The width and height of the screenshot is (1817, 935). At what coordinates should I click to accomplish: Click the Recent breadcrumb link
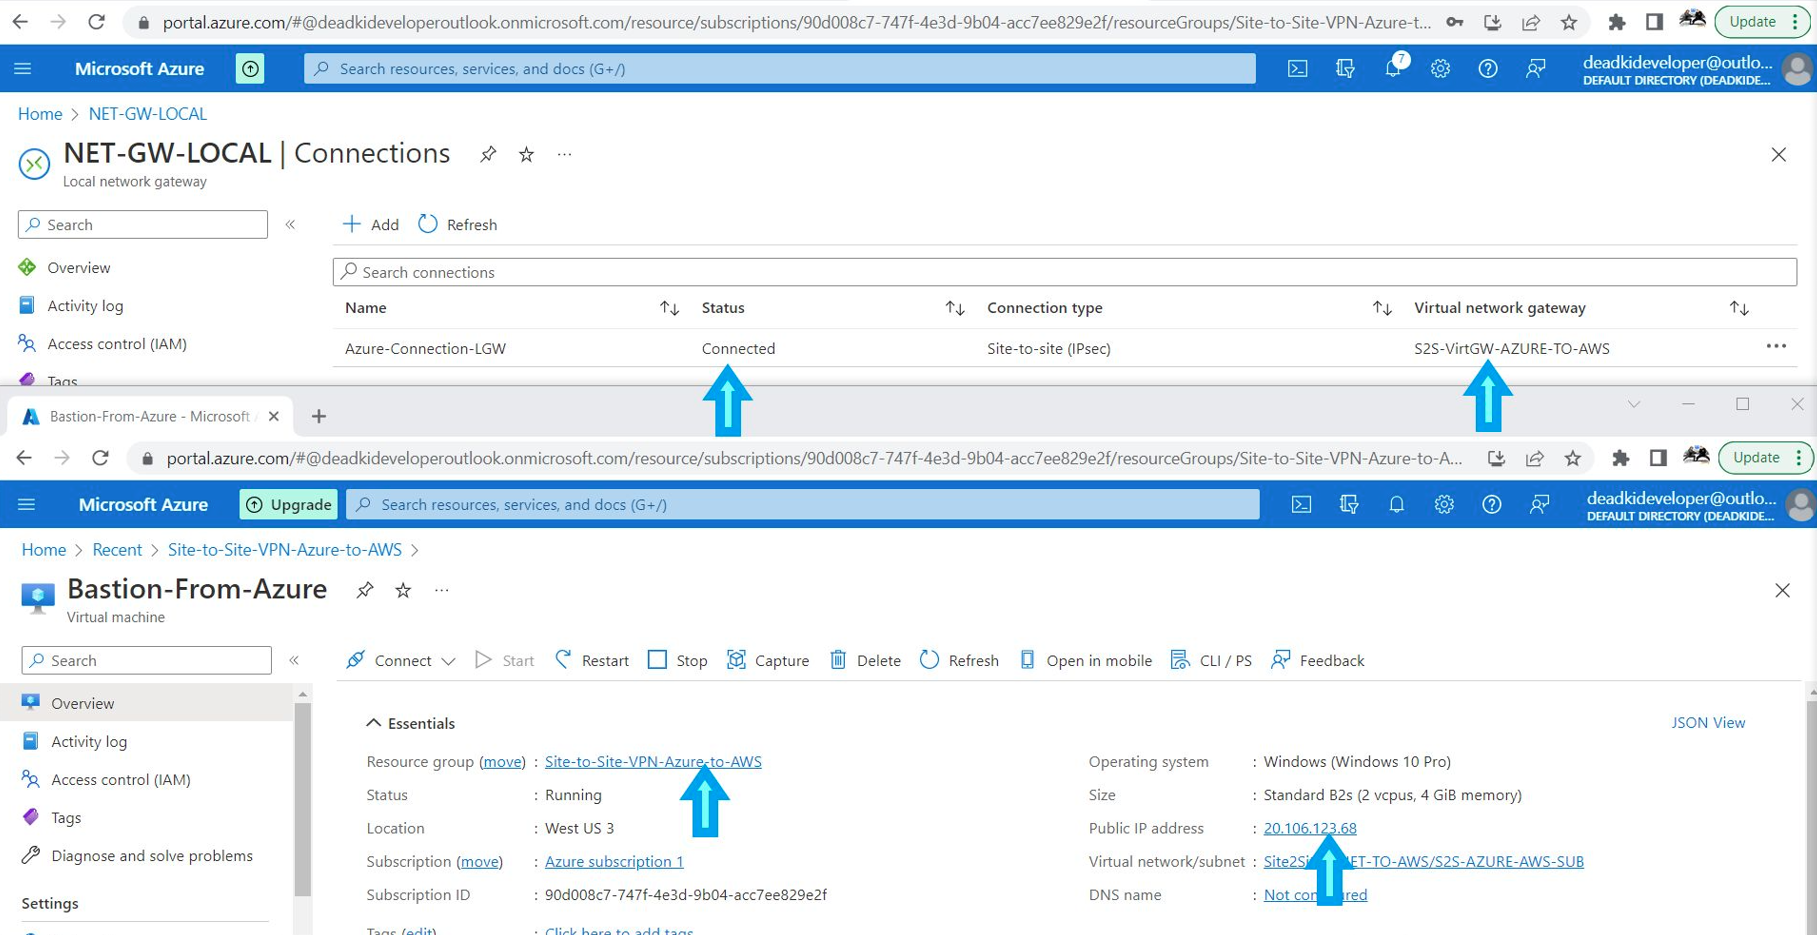coord(117,549)
